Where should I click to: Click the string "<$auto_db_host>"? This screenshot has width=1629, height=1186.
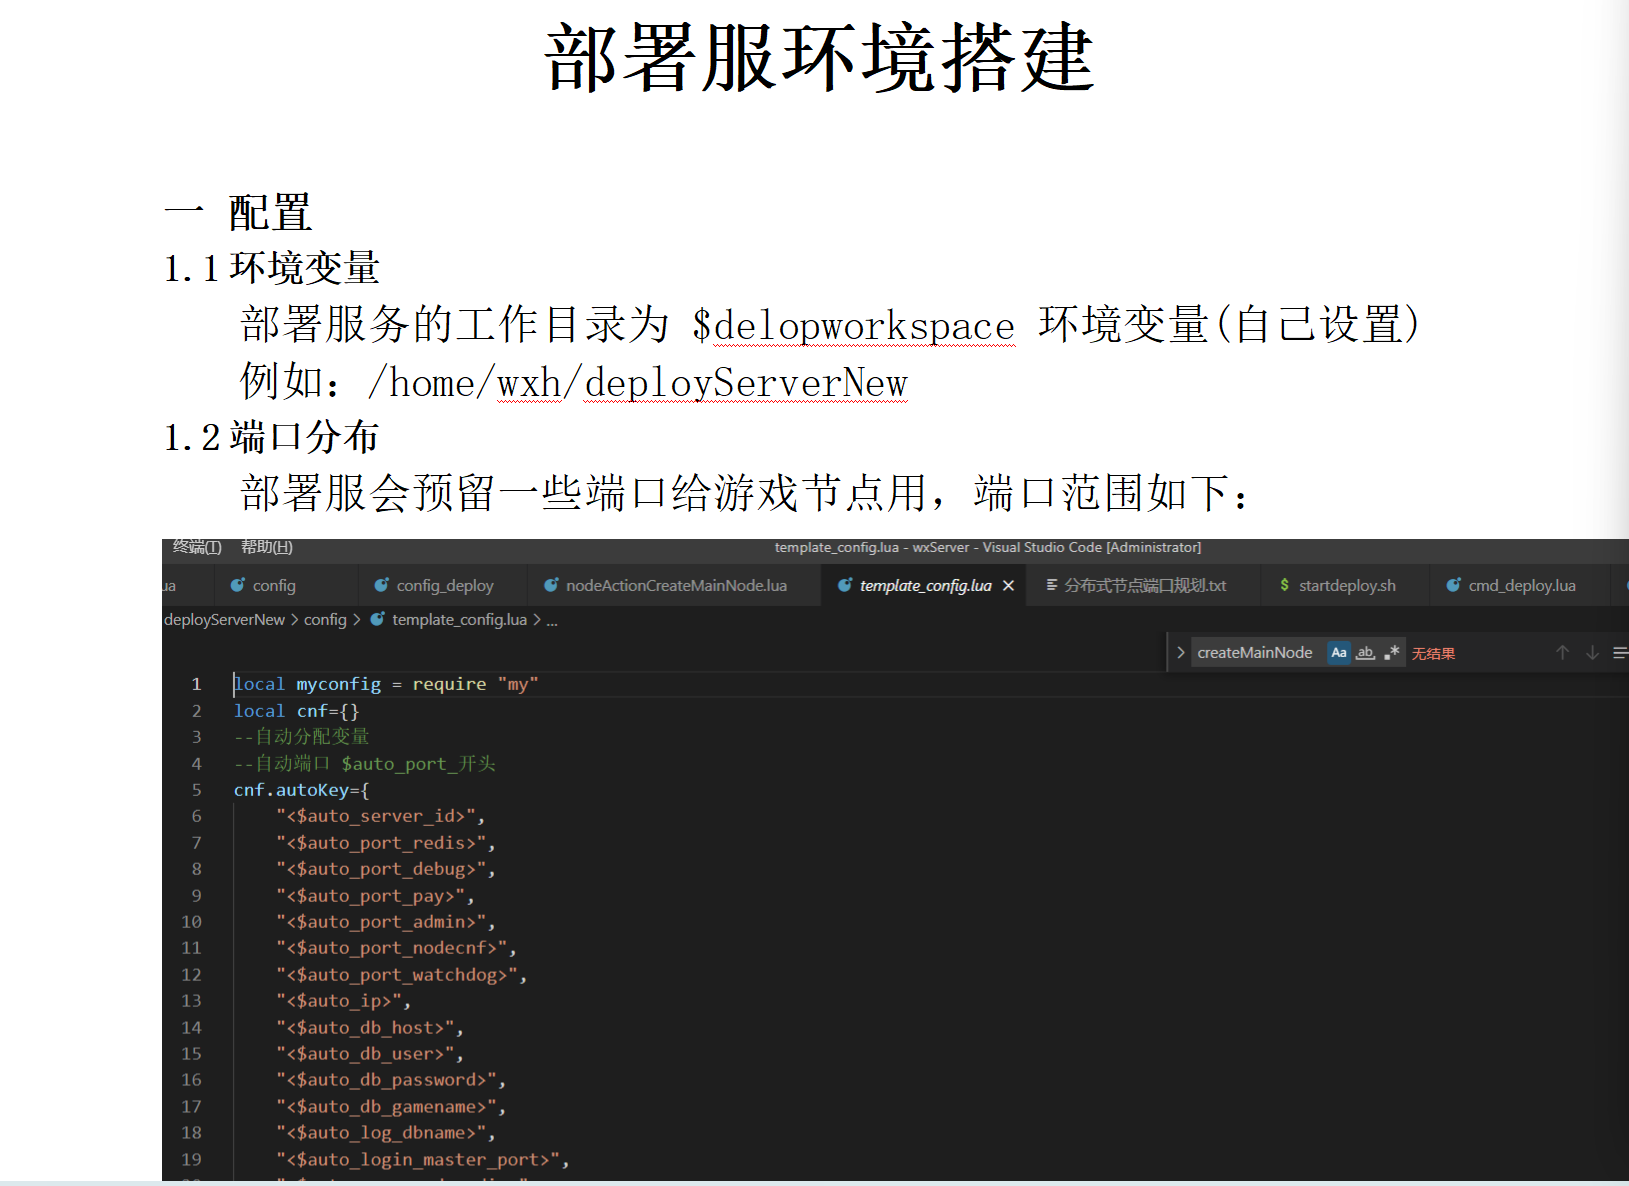[x=365, y=1028]
